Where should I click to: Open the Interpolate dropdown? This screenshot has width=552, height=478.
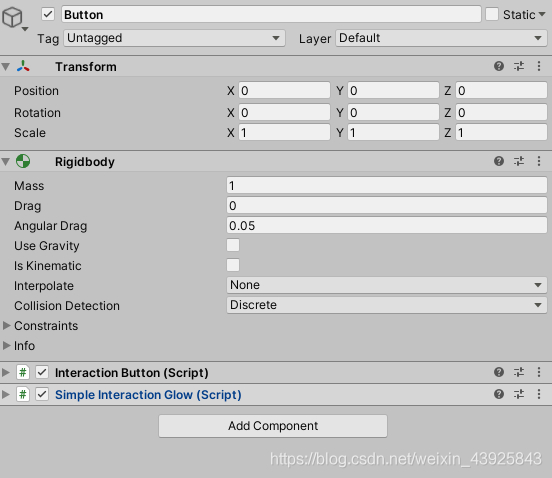(387, 285)
